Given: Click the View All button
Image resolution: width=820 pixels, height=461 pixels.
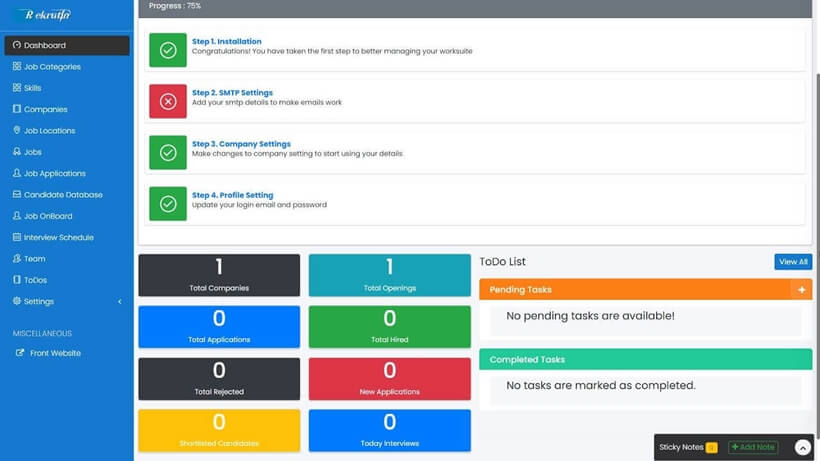Looking at the screenshot, I should [793, 262].
